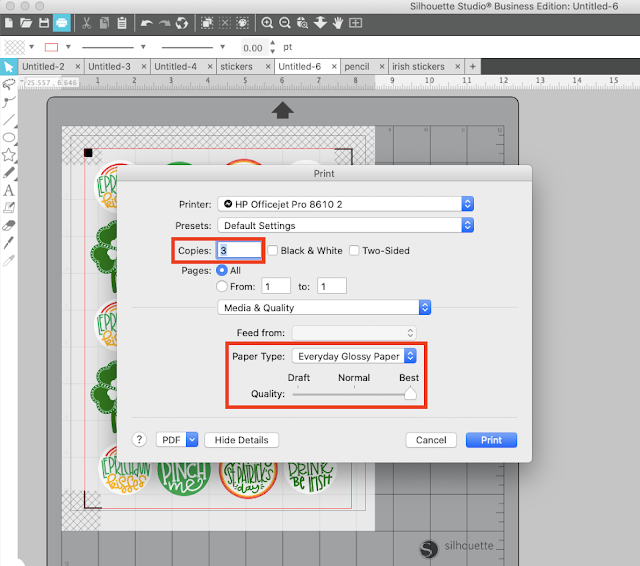Image resolution: width=640 pixels, height=566 pixels.
Task: Save document with floppy disk icon
Action: (x=44, y=23)
